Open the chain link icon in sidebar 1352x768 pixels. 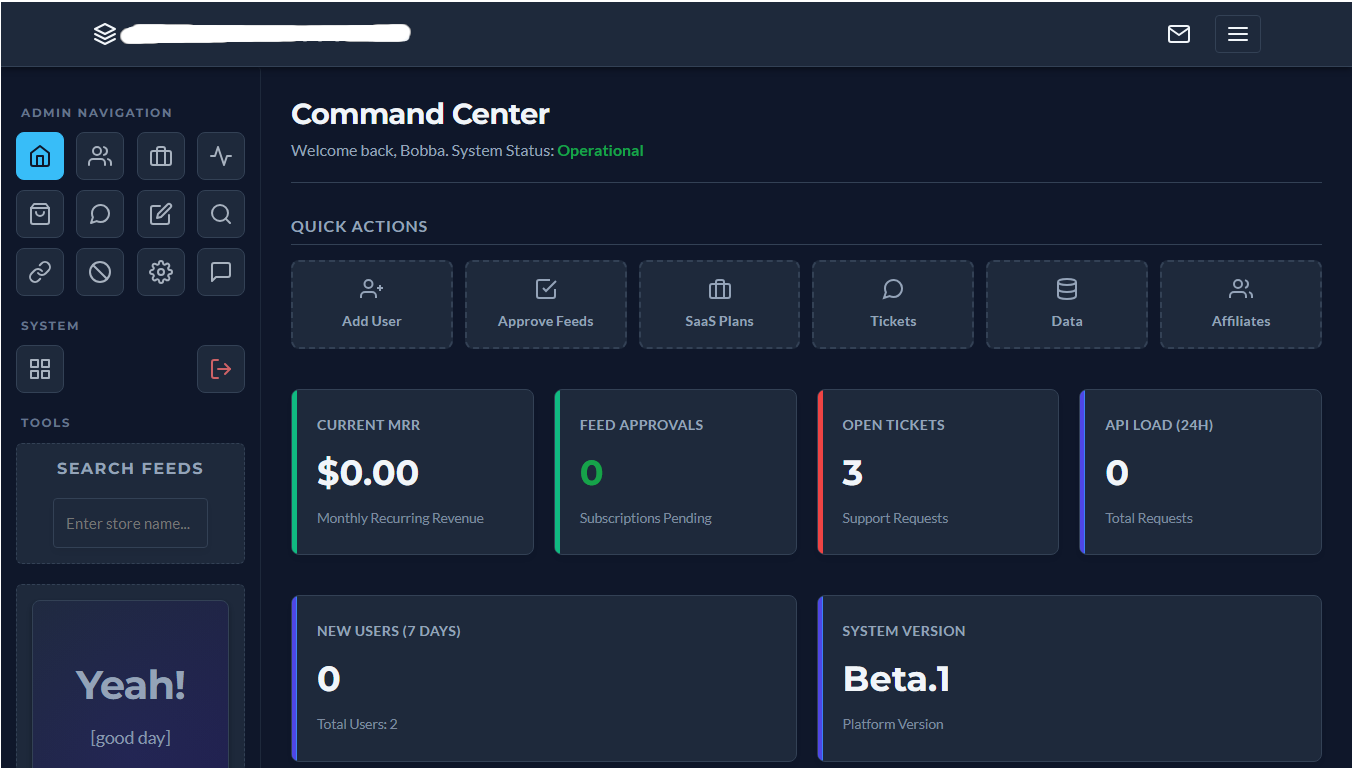click(x=40, y=272)
